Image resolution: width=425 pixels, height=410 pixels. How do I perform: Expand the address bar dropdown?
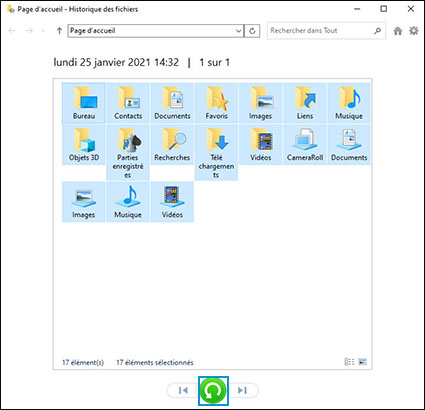coord(238,31)
